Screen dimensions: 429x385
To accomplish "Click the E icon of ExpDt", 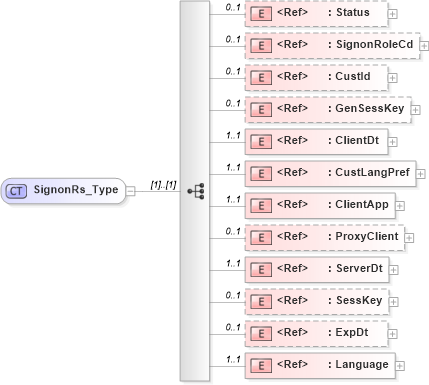I will (261, 334).
